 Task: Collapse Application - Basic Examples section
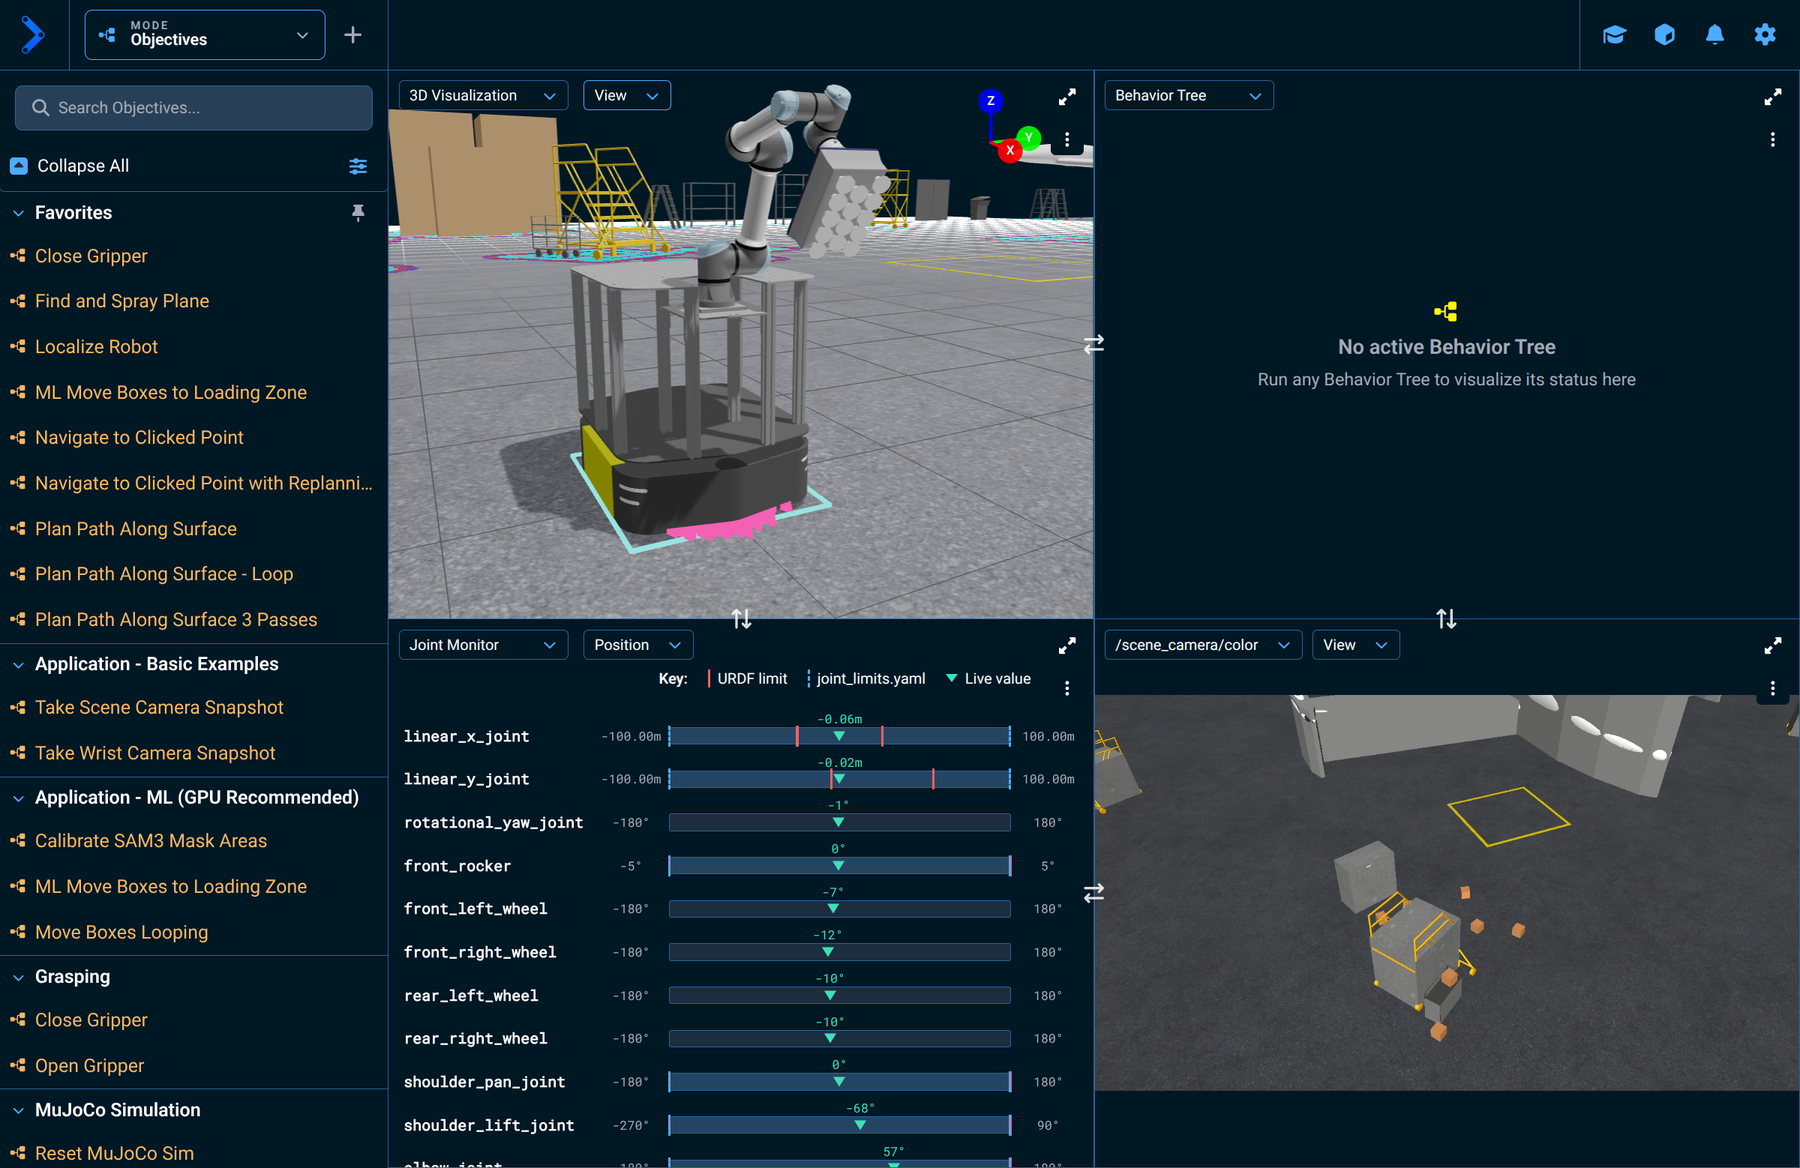(18, 664)
